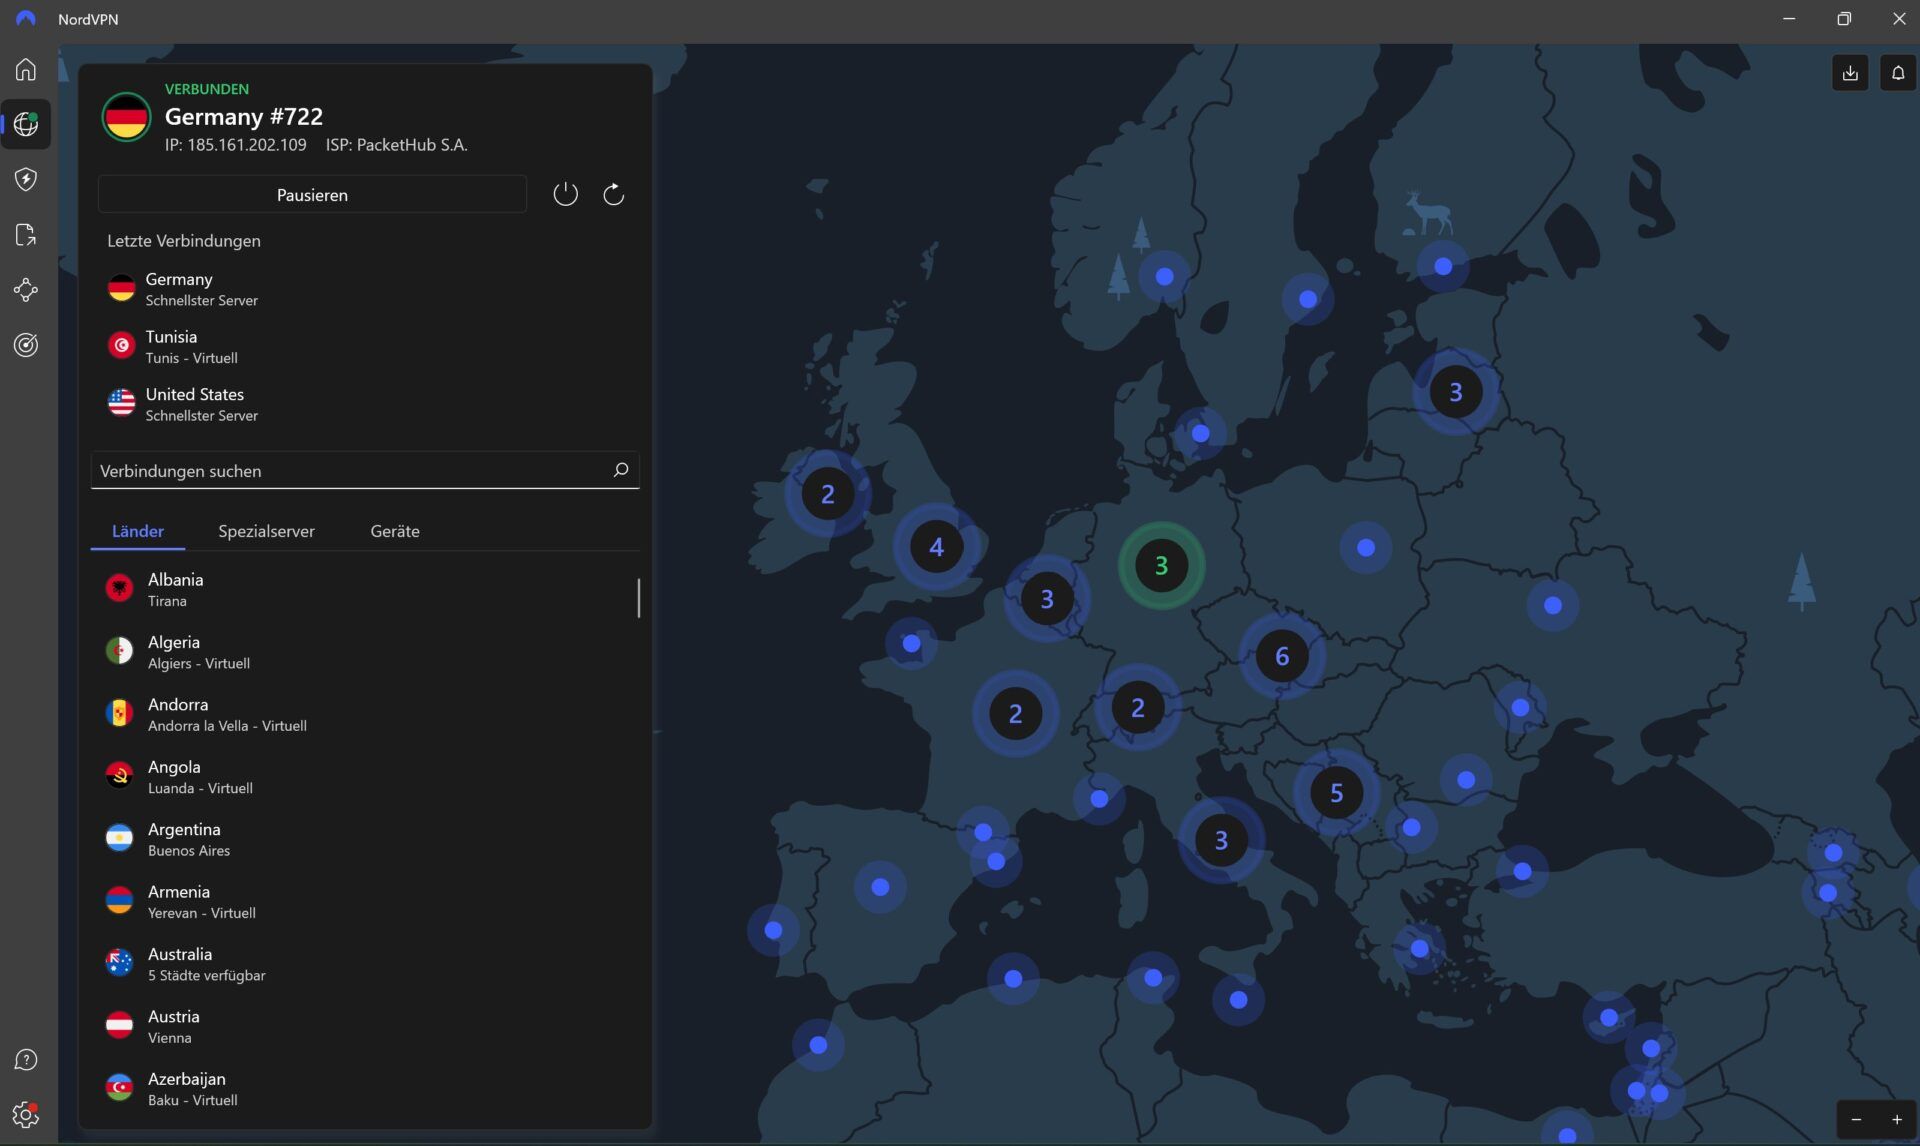The image size is (1920, 1146).
Task: Open the notifications bell icon
Action: pos(1898,73)
